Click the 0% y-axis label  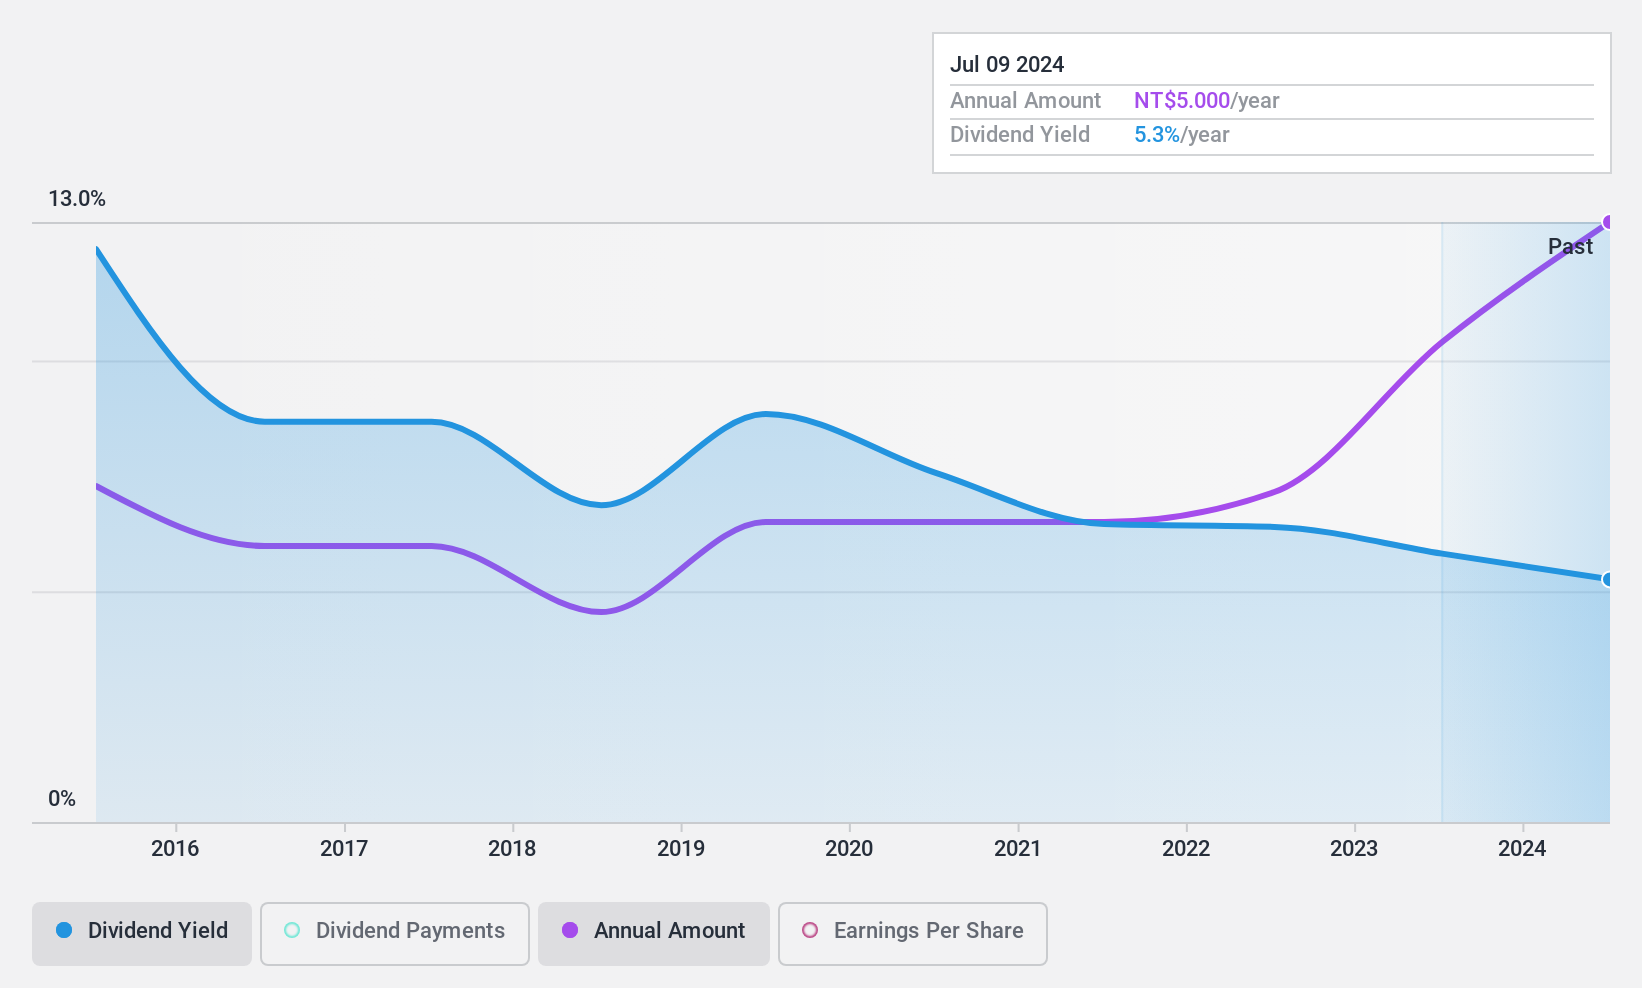pos(62,799)
